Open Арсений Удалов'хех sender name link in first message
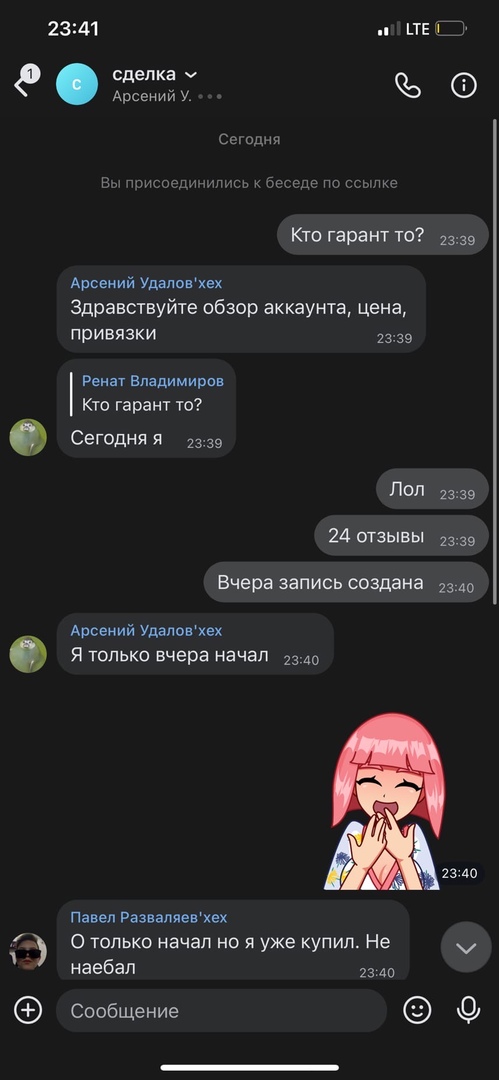 146,283
